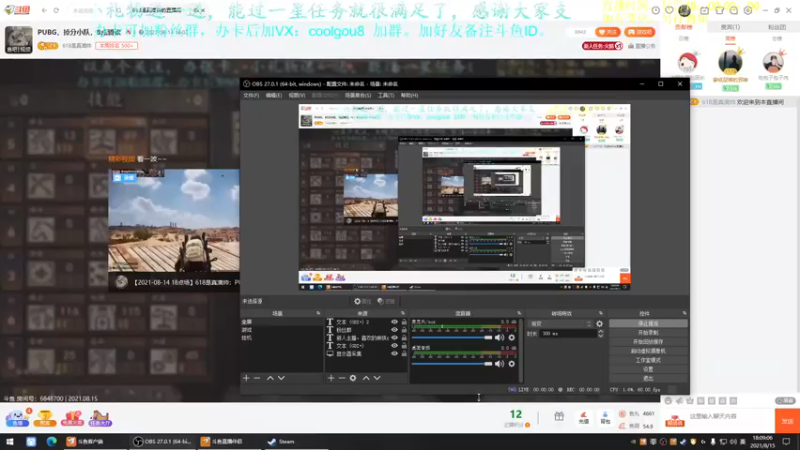Pop out 控件 dock via header icon
The width and height of the screenshot is (800, 450).
click(684, 313)
